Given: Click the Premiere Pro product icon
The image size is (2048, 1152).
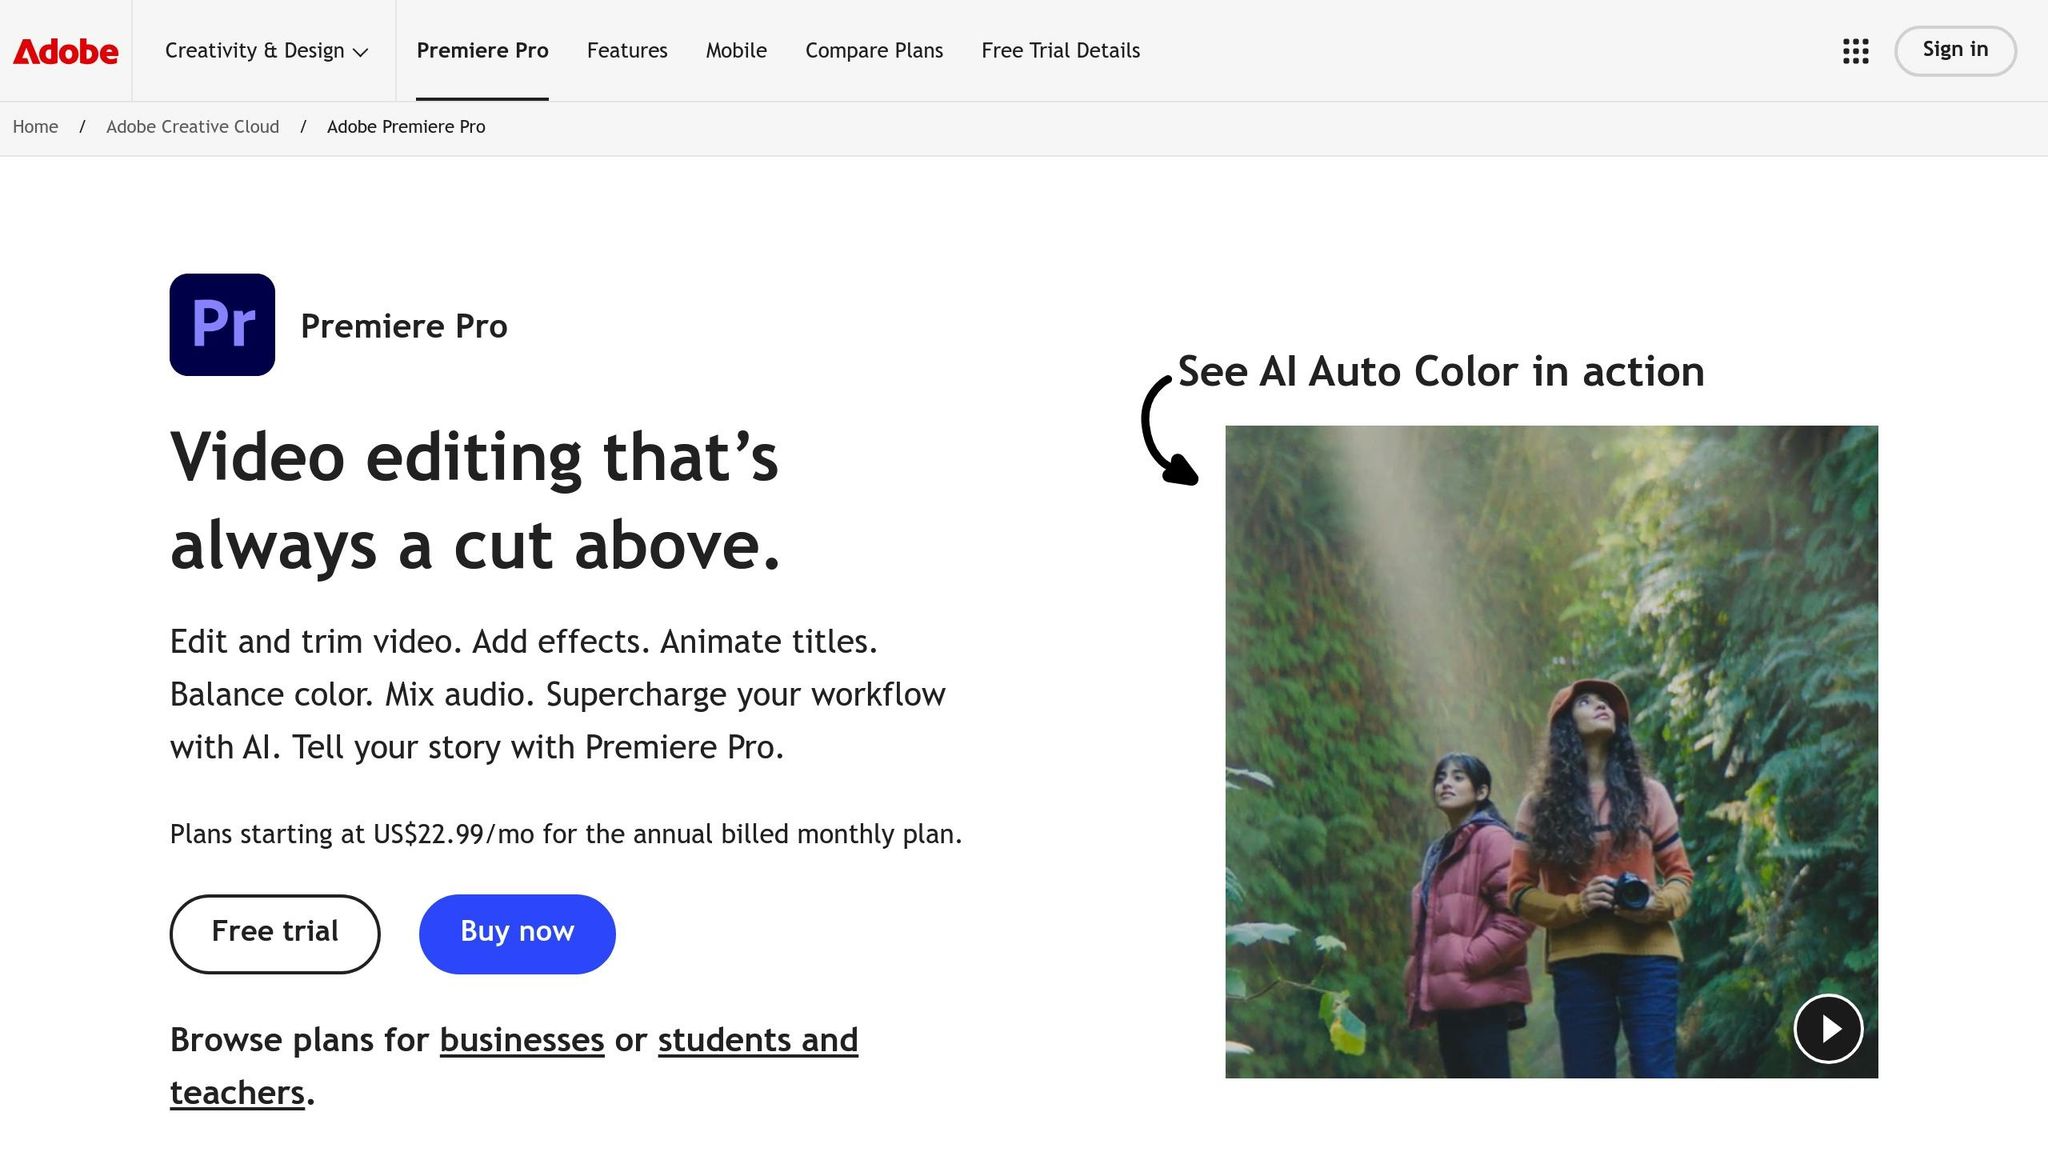Looking at the screenshot, I should pos(221,324).
